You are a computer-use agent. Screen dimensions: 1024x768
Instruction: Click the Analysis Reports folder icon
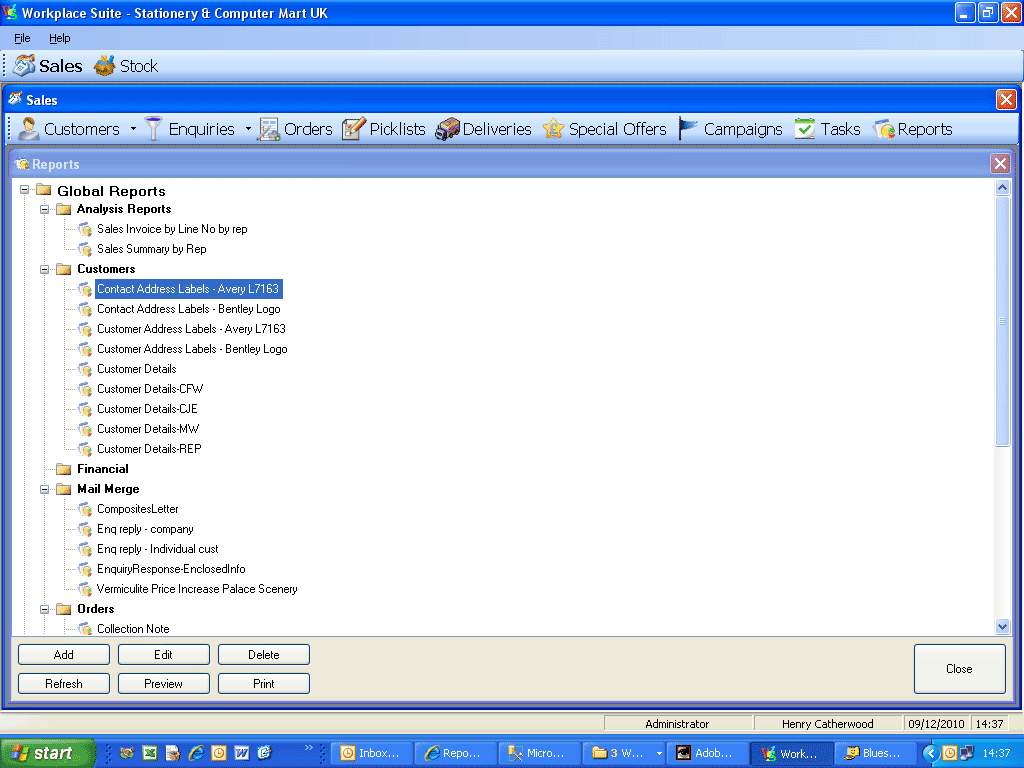click(x=63, y=209)
